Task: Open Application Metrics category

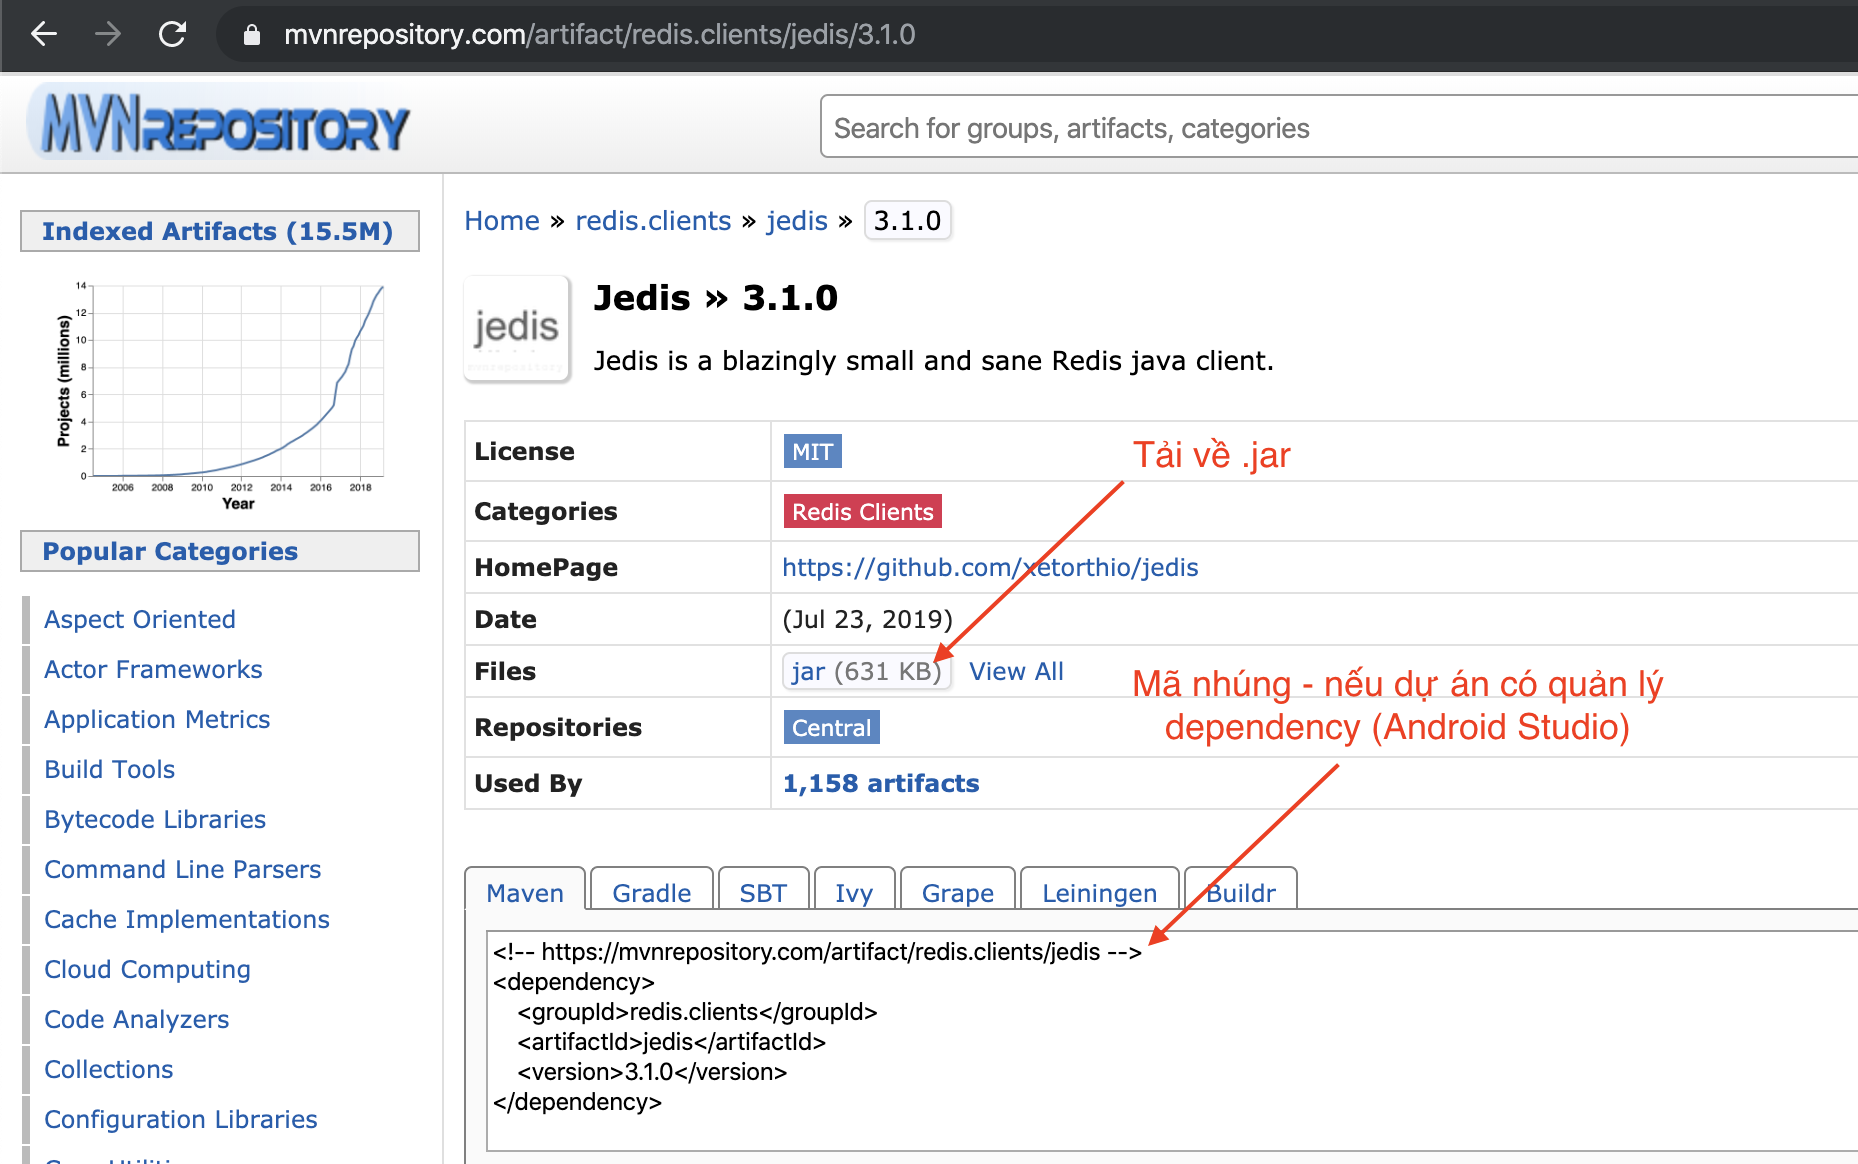Action: [x=157, y=720]
